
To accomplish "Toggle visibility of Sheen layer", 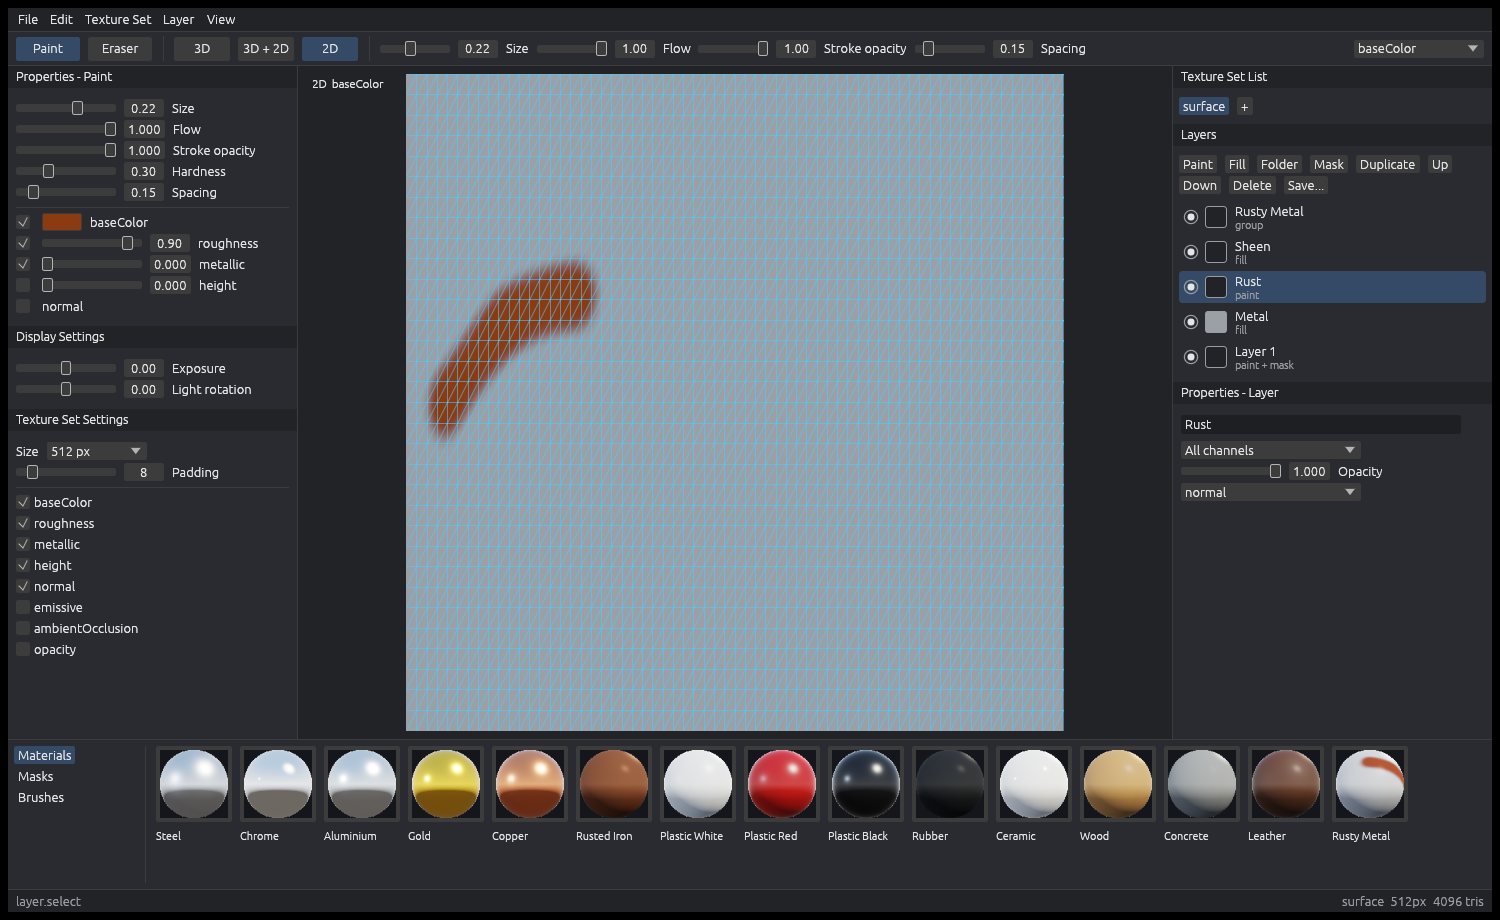I will click(x=1191, y=252).
